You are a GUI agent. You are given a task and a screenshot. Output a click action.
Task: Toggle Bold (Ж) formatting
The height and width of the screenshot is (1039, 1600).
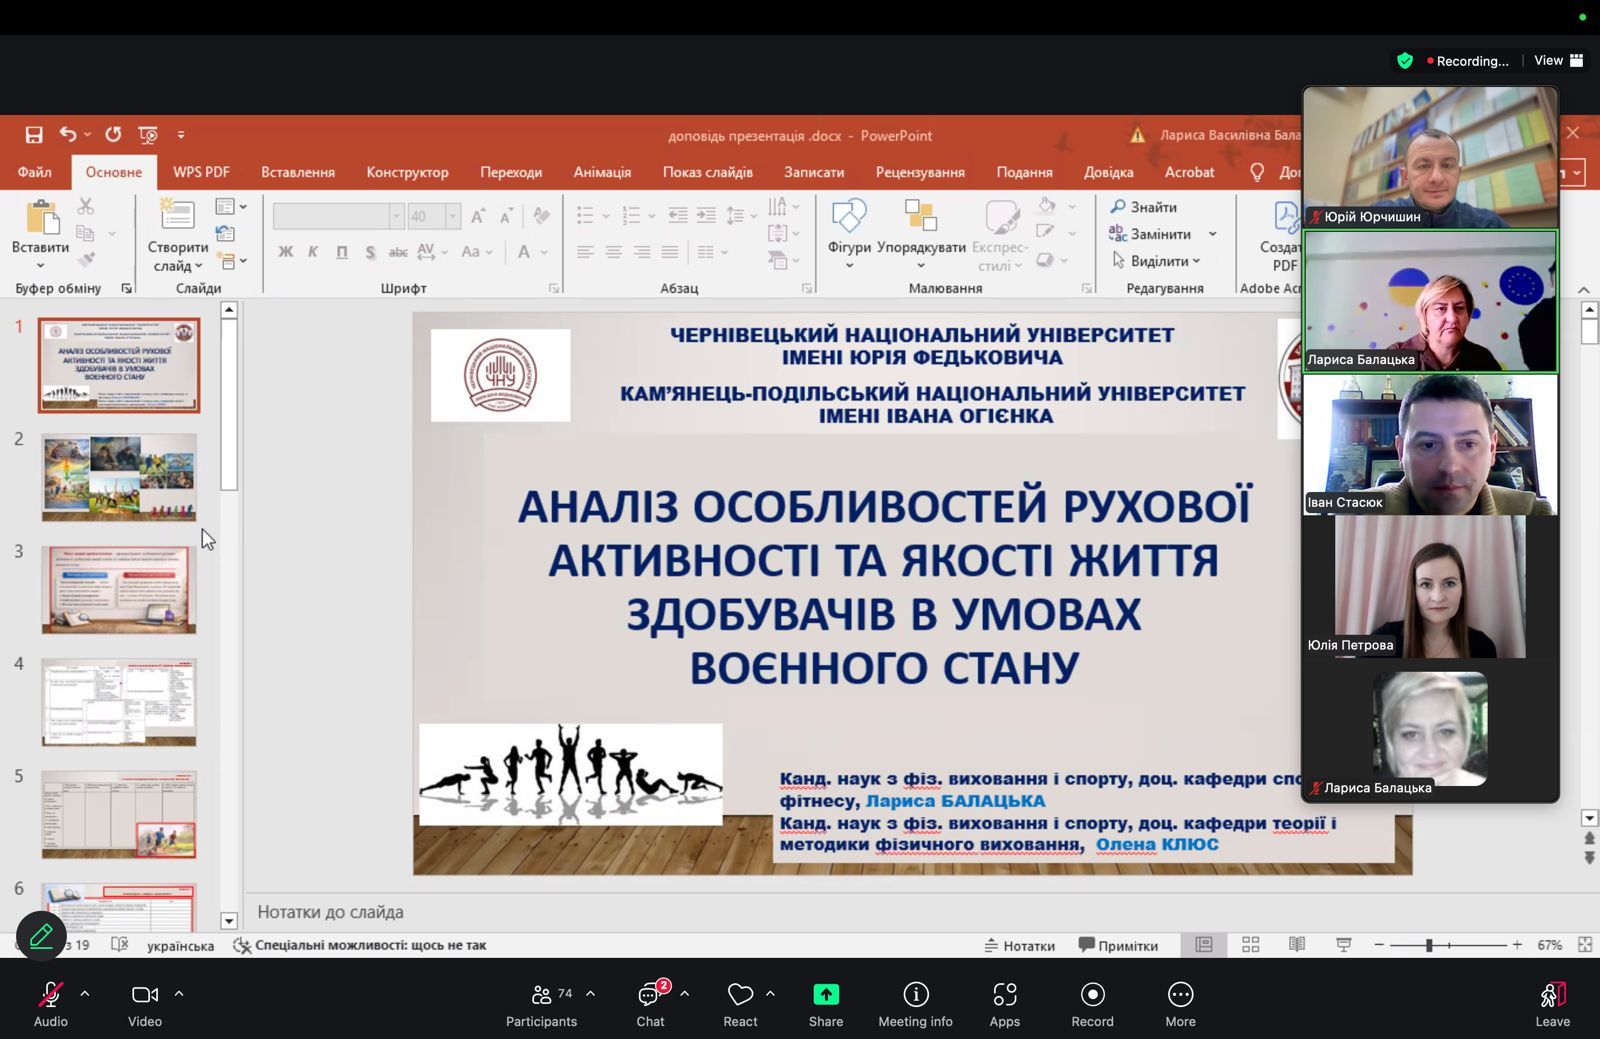click(286, 252)
